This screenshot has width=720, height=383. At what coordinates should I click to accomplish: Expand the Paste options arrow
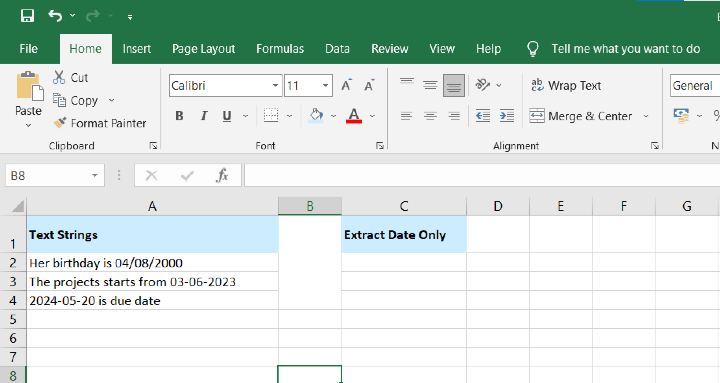(x=28, y=125)
